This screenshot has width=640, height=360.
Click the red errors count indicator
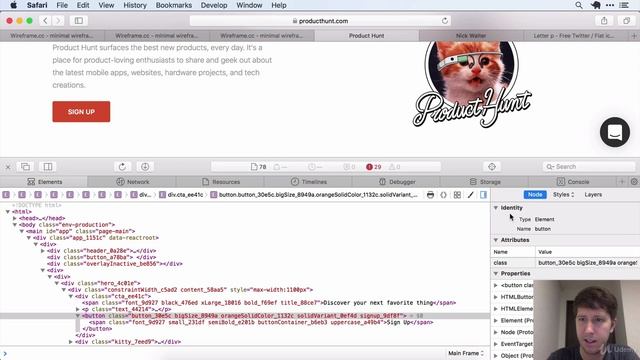(373, 167)
